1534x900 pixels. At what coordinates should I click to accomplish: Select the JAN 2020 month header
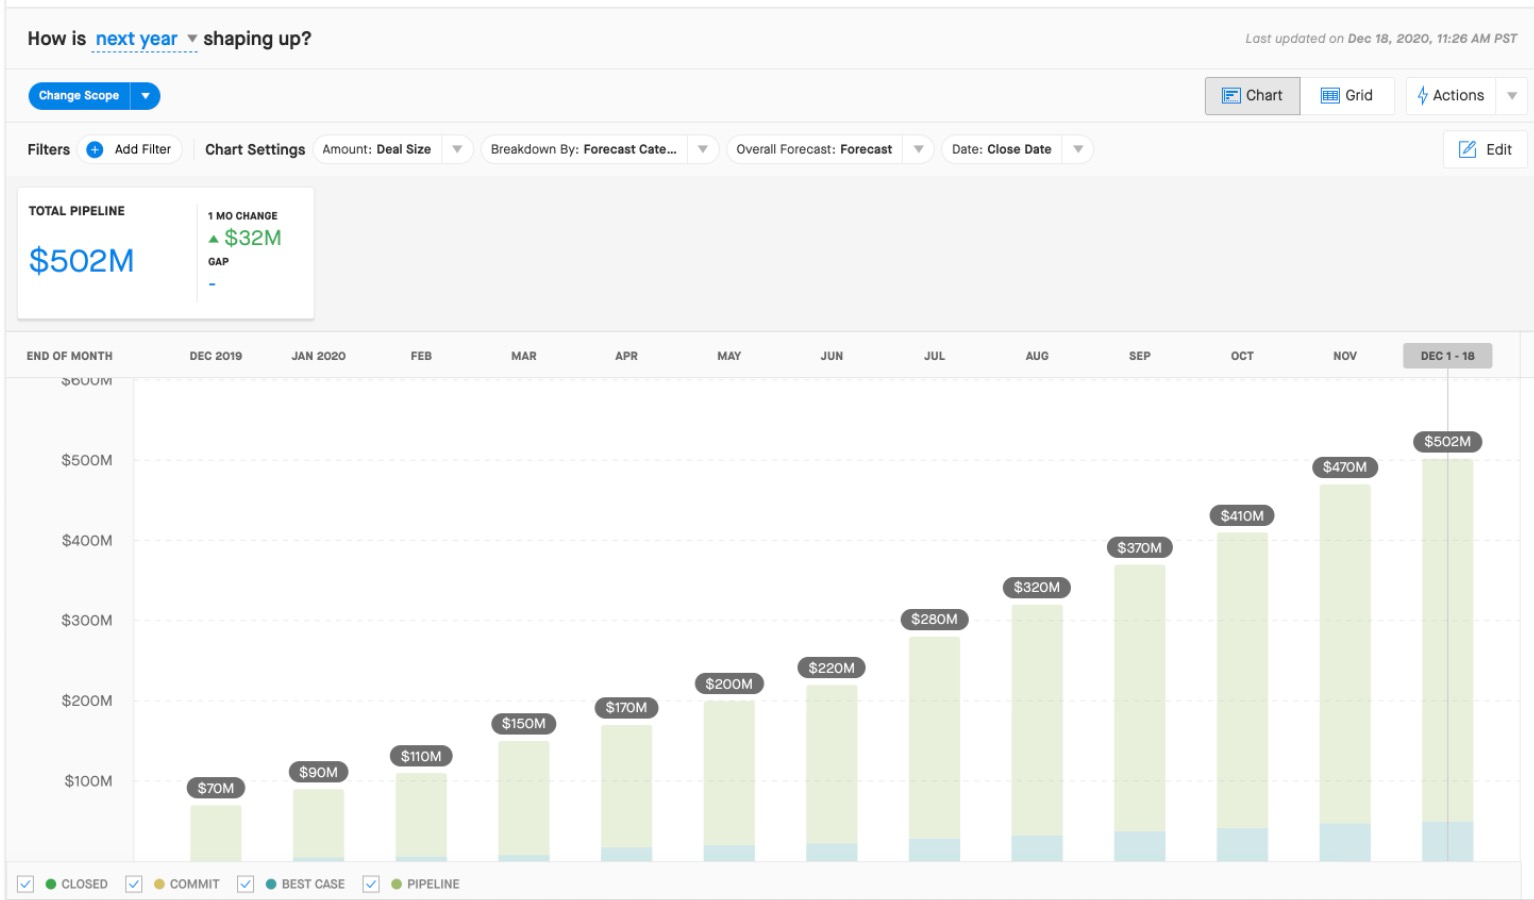click(318, 356)
